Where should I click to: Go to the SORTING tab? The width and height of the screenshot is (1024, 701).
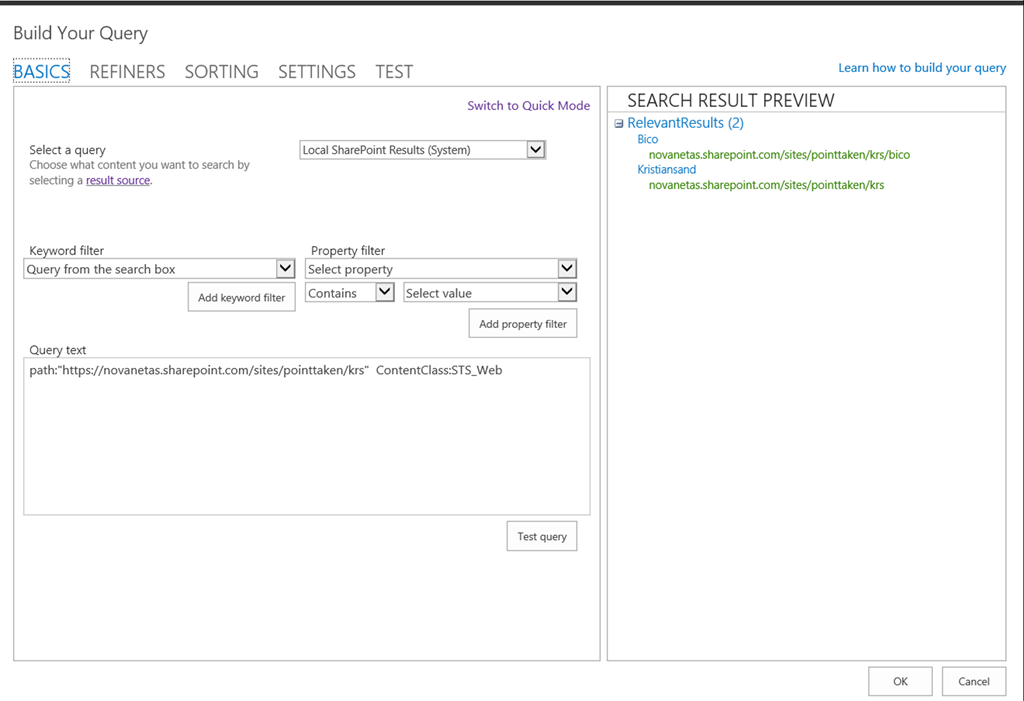pyautogui.click(x=221, y=72)
